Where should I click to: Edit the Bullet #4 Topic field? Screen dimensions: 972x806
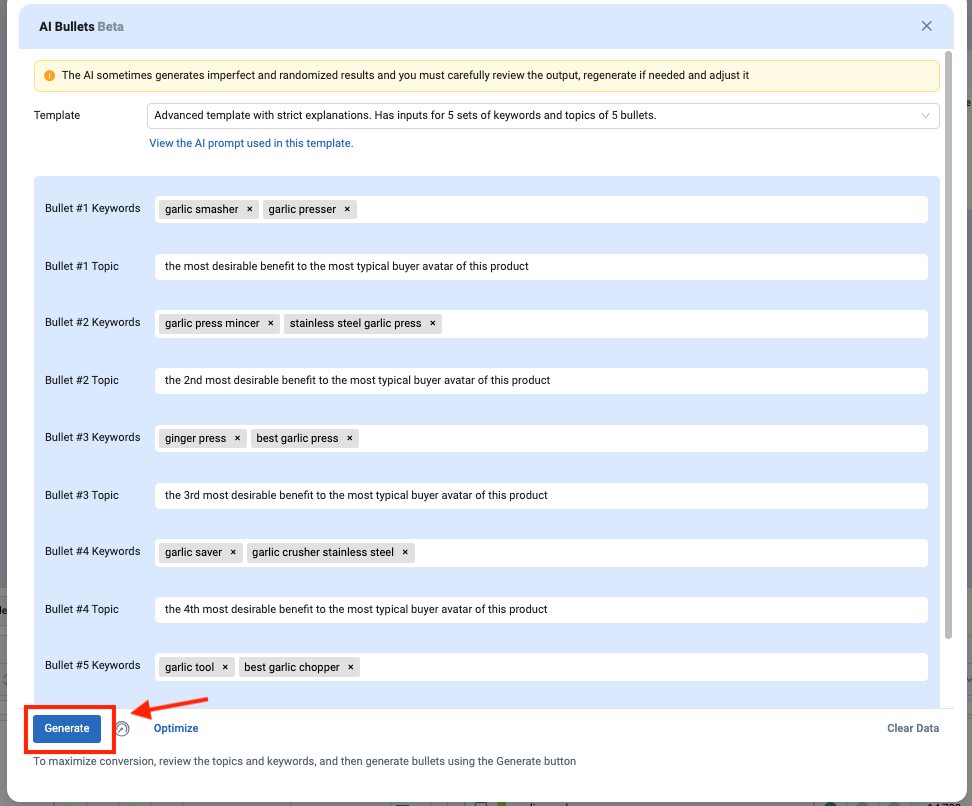pyautogui.click(x=541, y=609)
